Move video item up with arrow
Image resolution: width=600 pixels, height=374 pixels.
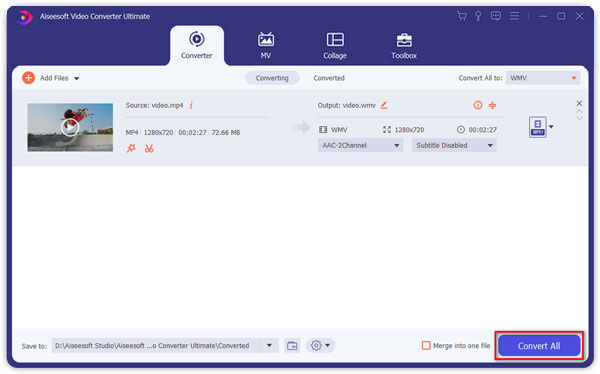tap(579, 112)
